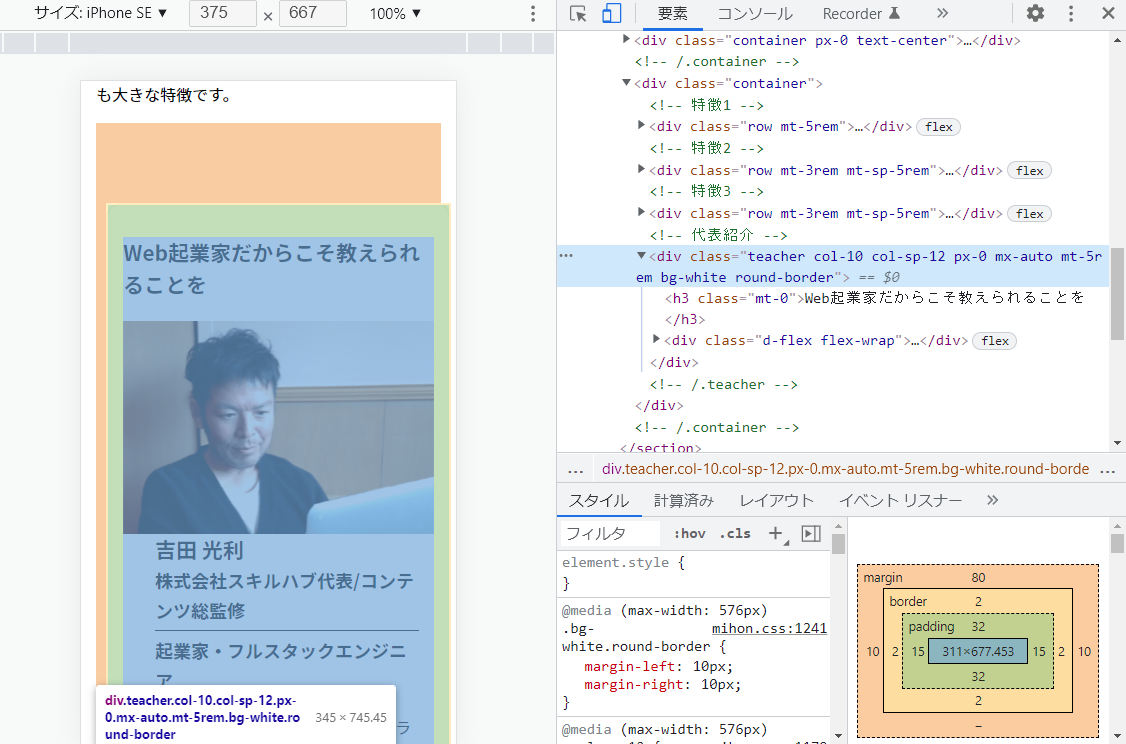Image resolution: width=1126 pixels, height=744 pixels.
Task: Toggle the device toolbar icon
Action: [612, 14]
